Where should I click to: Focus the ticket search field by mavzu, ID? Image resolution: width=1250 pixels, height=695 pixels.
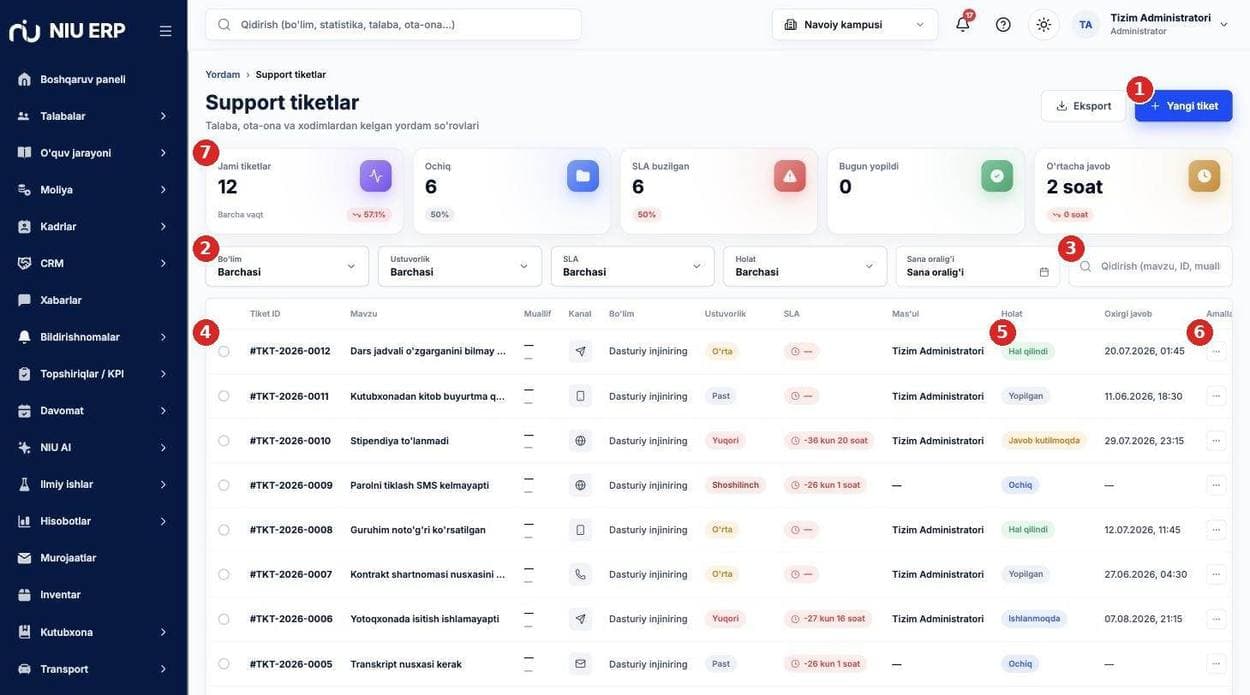[1151, 266]
